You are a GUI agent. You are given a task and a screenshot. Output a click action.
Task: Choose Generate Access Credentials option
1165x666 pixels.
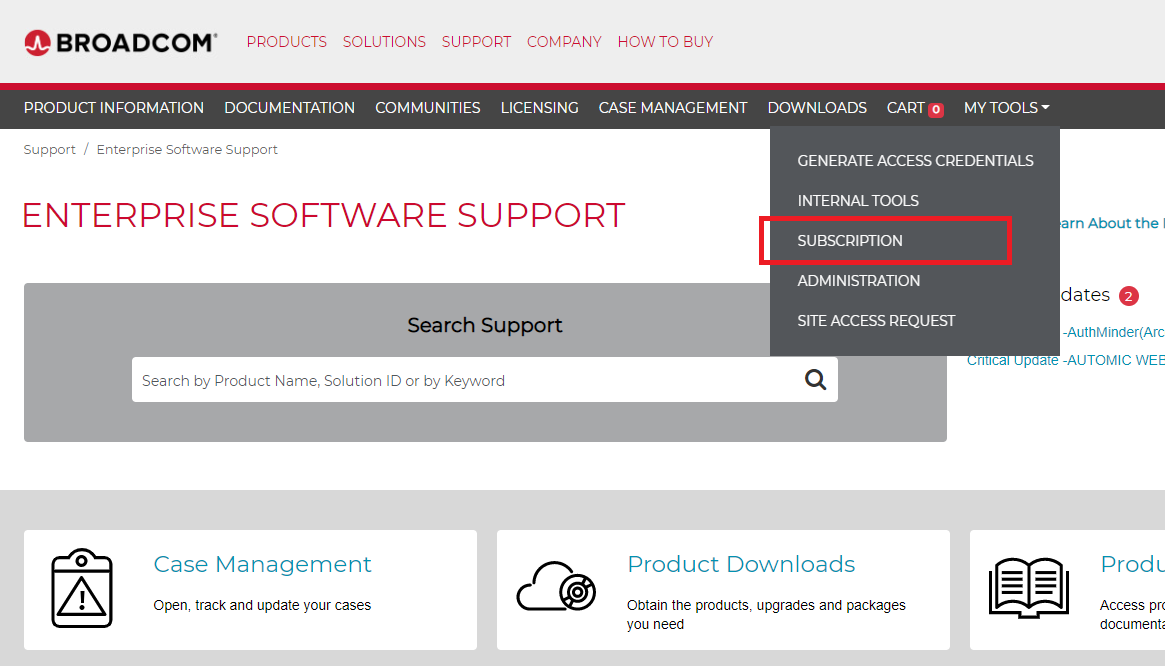pos(915,161)
